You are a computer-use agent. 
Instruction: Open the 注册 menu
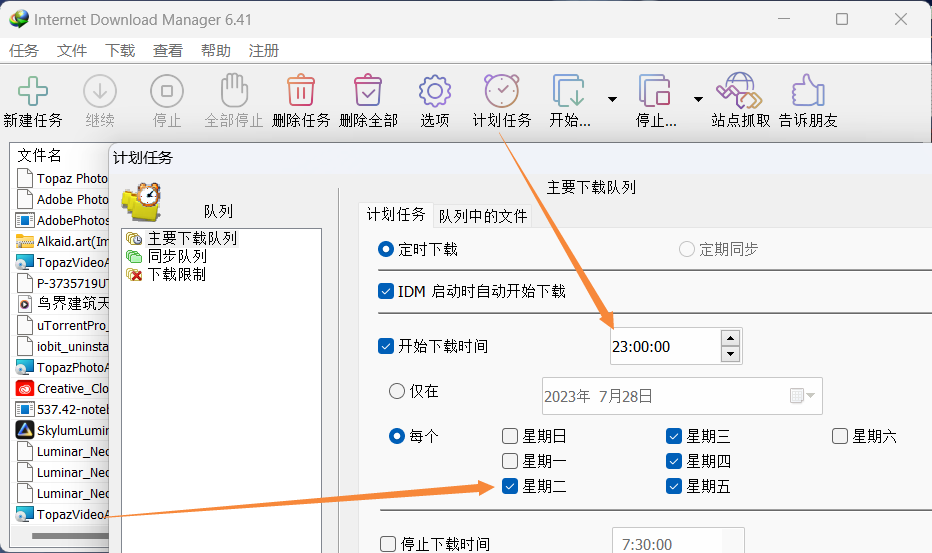264,51
